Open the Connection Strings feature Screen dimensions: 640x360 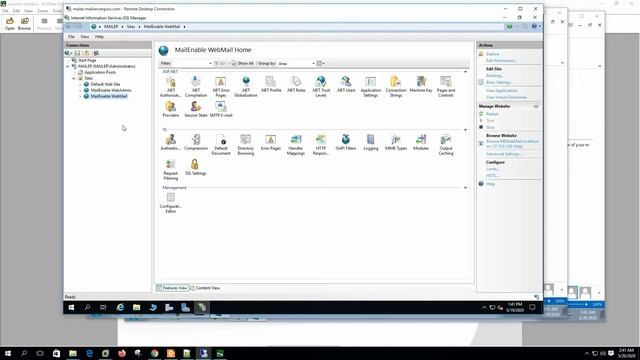coord(396,86)
